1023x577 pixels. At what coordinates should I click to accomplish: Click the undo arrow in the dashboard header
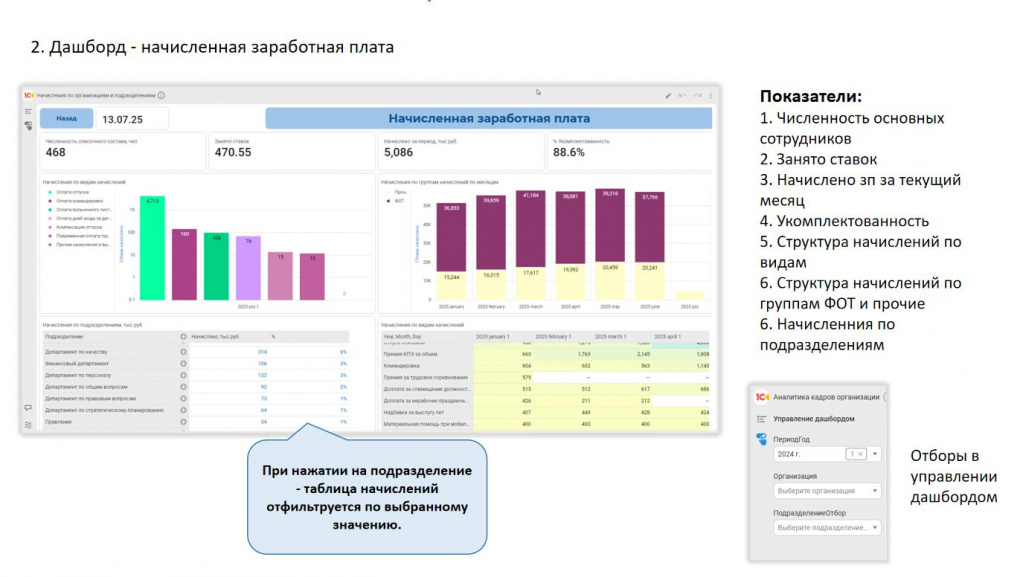(682, 95)
